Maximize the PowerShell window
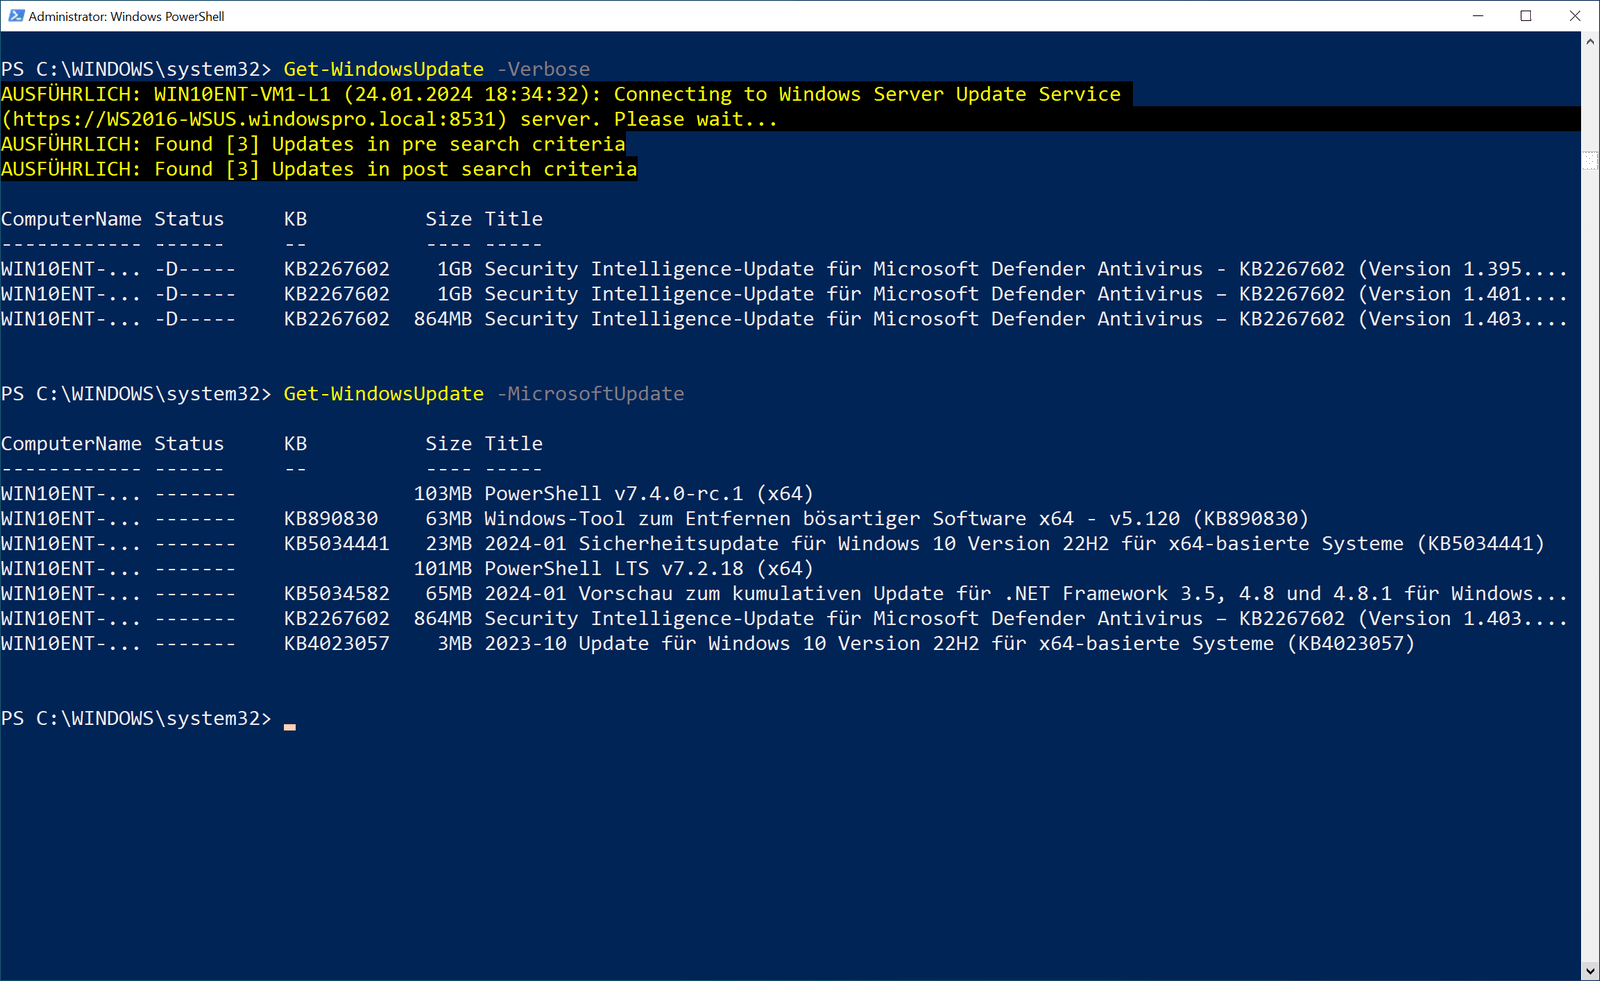1600x981 pixels. 1527,16
